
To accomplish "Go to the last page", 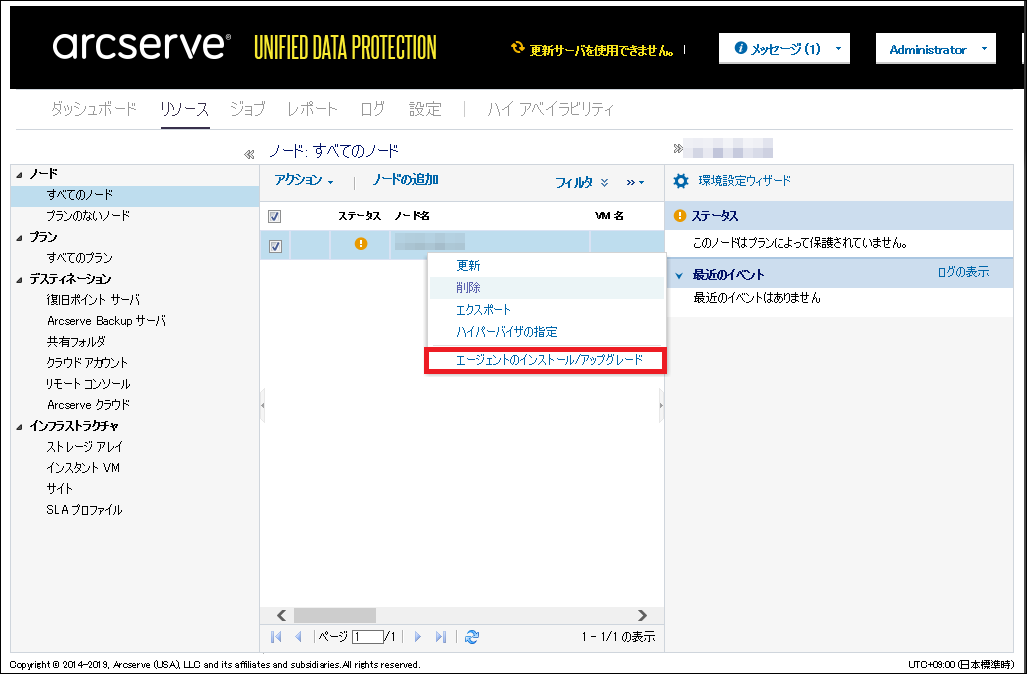I will (441, 636).
